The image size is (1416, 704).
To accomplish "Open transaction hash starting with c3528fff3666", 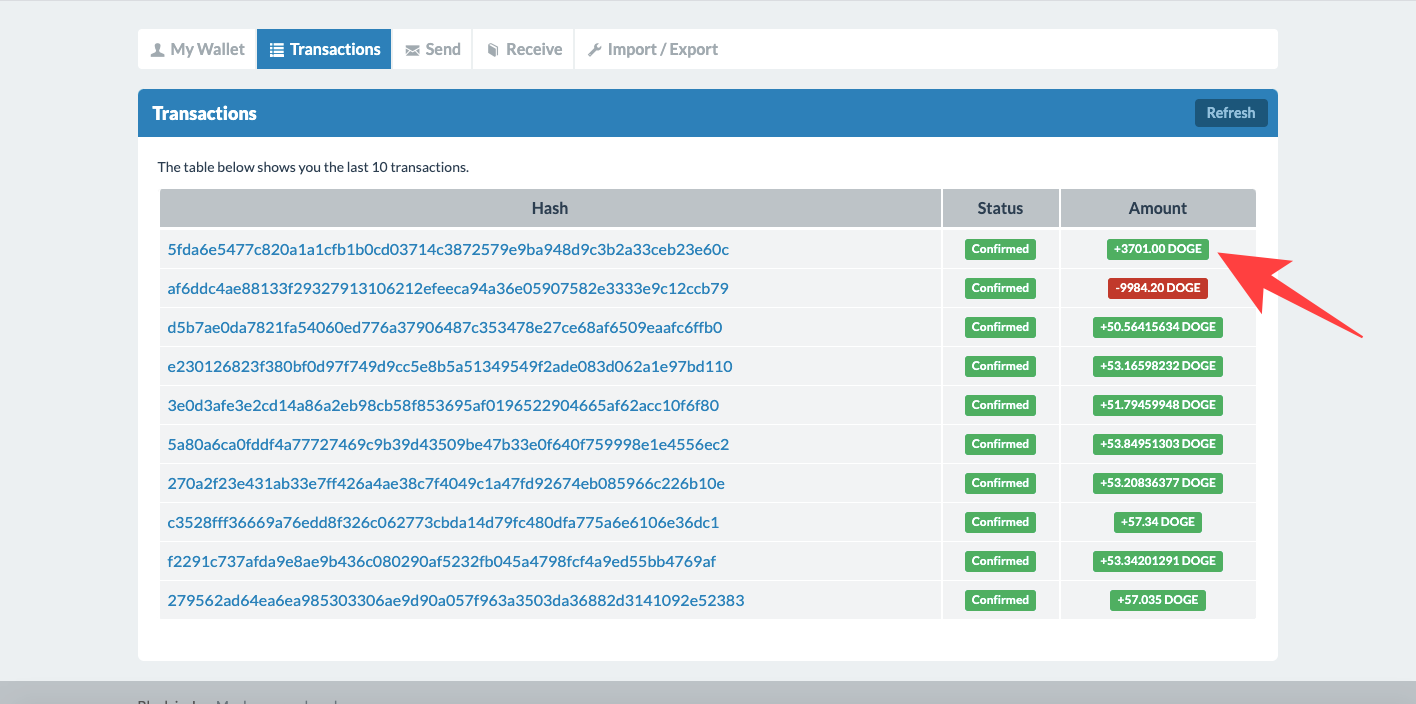I will 443,522.
